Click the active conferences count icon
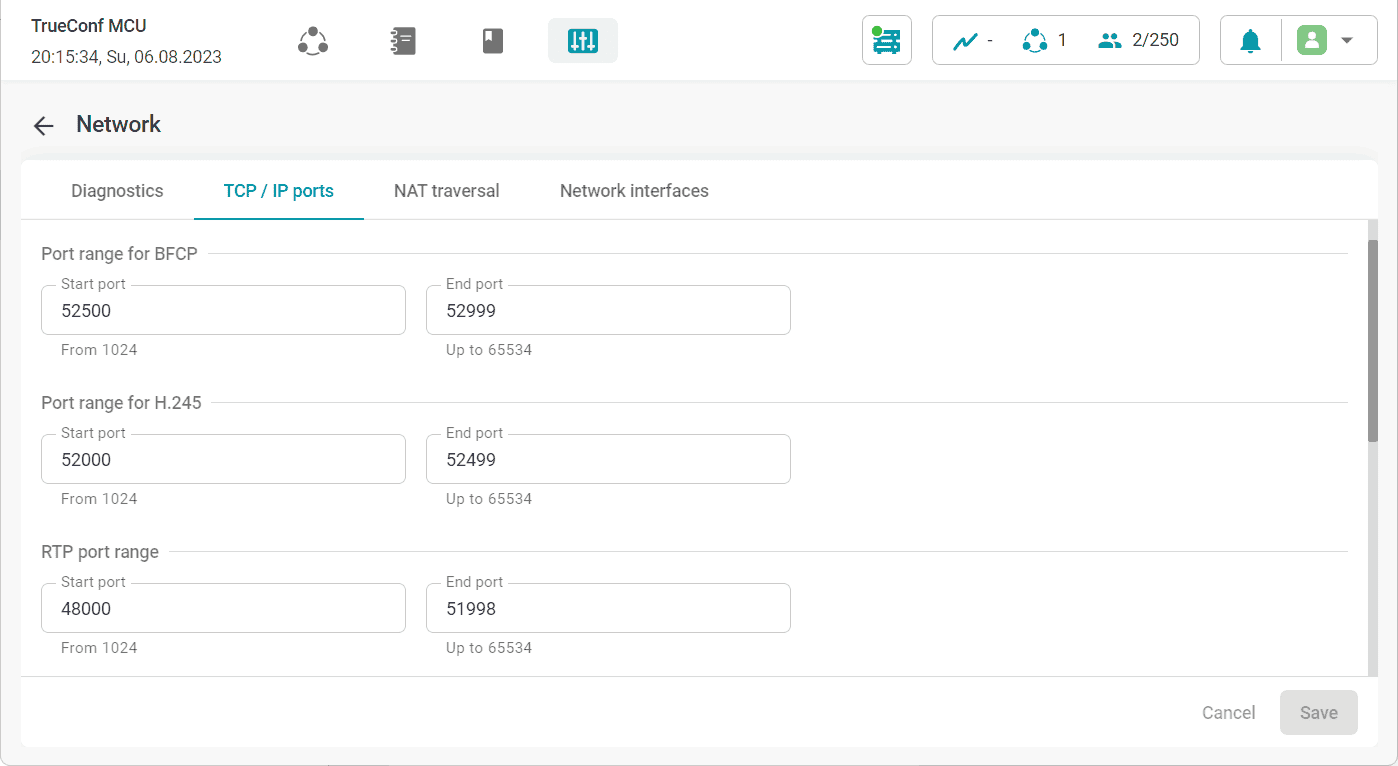The image size is (1398, 766). [1034, 41]
